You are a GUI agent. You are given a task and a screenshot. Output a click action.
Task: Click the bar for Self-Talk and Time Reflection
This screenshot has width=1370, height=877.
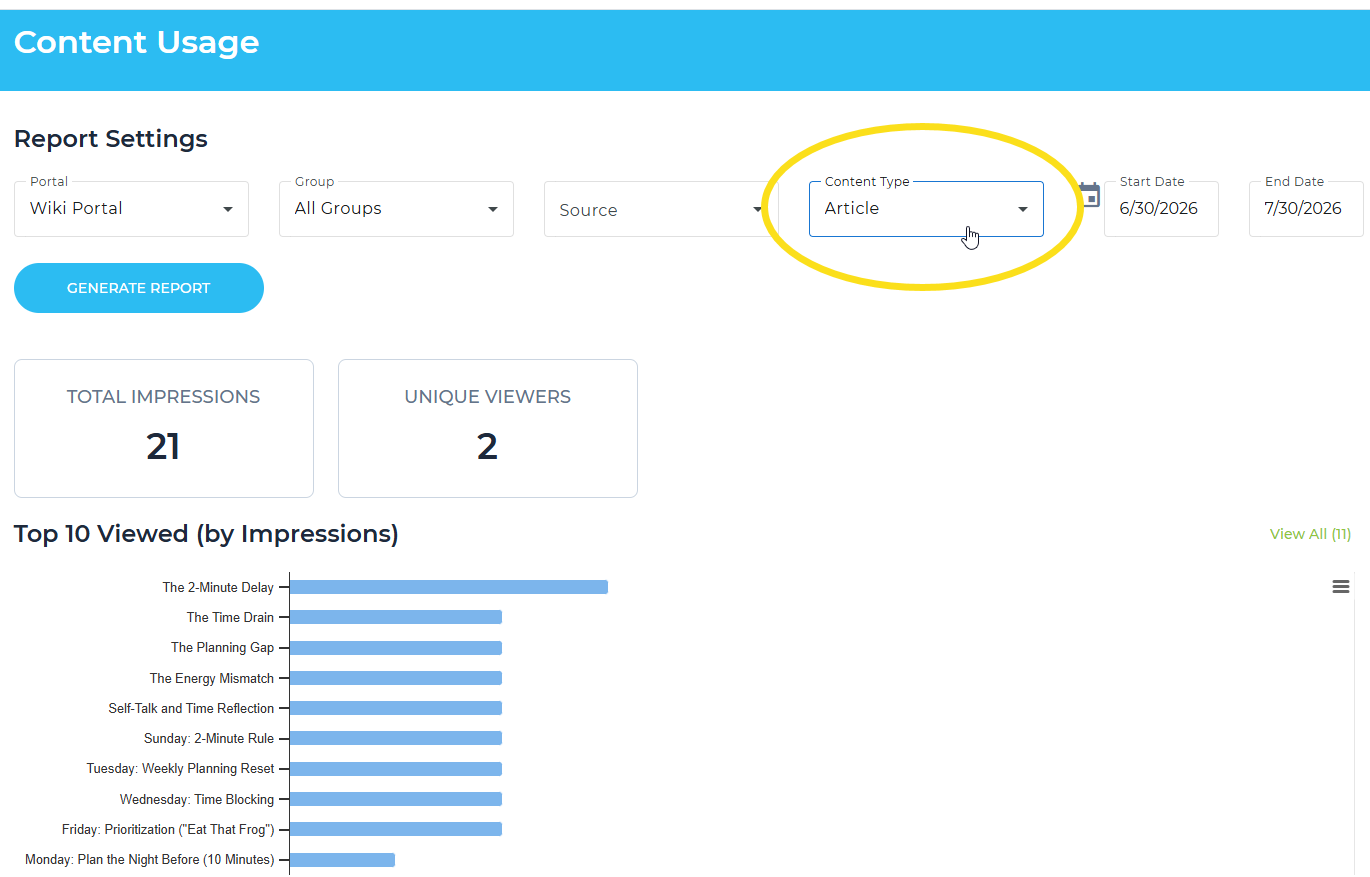[396, 708]
